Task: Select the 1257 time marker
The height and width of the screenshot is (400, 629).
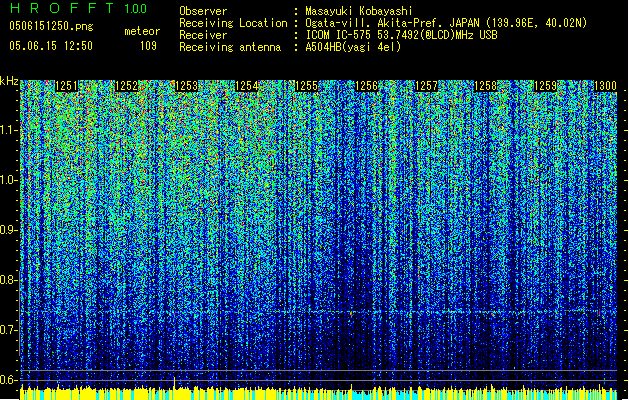Action: pyautogui.click(x=427, y=87)
